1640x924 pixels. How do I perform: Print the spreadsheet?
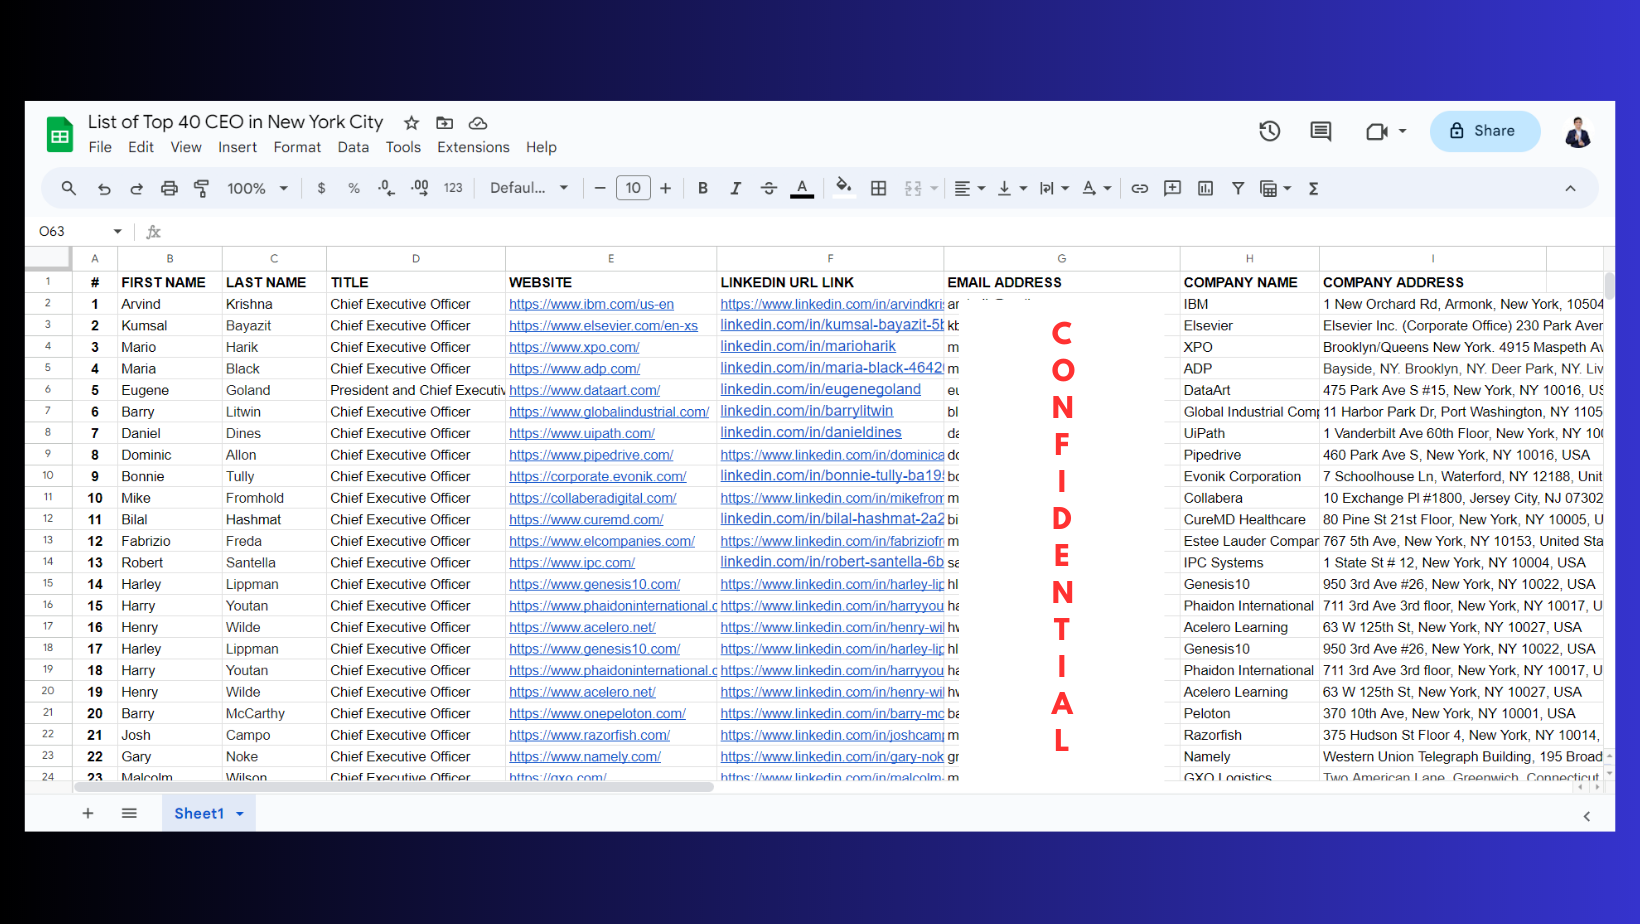point(169,188)
